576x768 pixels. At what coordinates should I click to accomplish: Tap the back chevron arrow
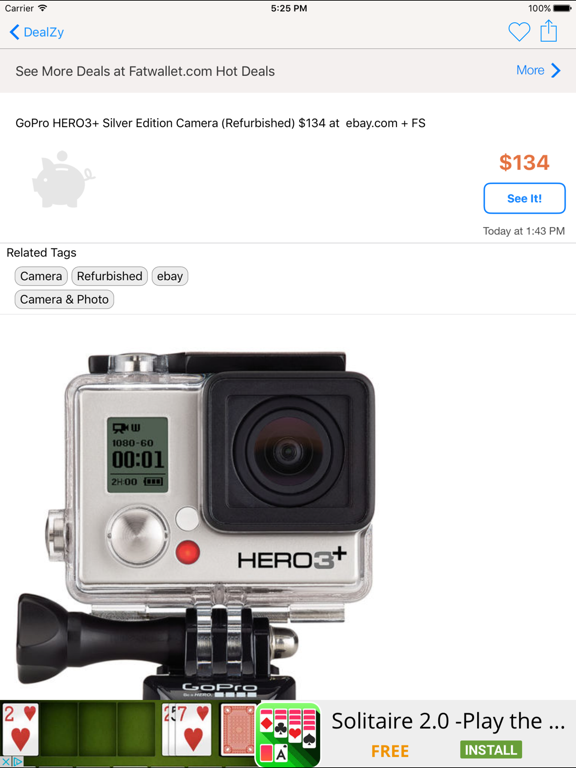[x=14, y=32]
